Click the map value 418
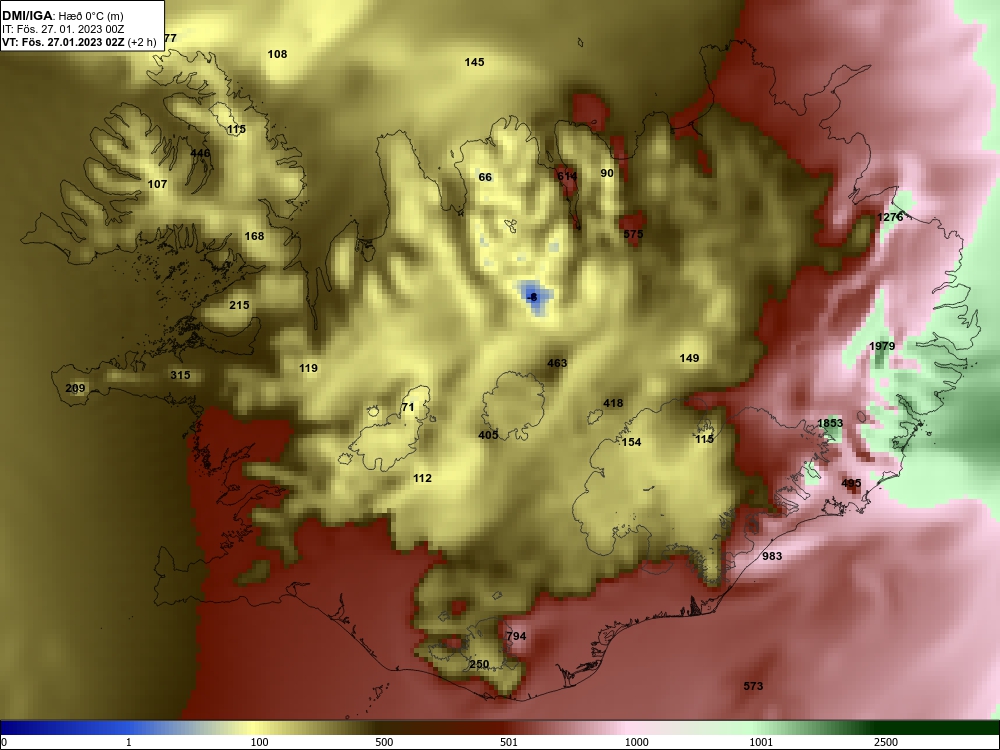The image size is (1000, 750). [x=613, y=403]
